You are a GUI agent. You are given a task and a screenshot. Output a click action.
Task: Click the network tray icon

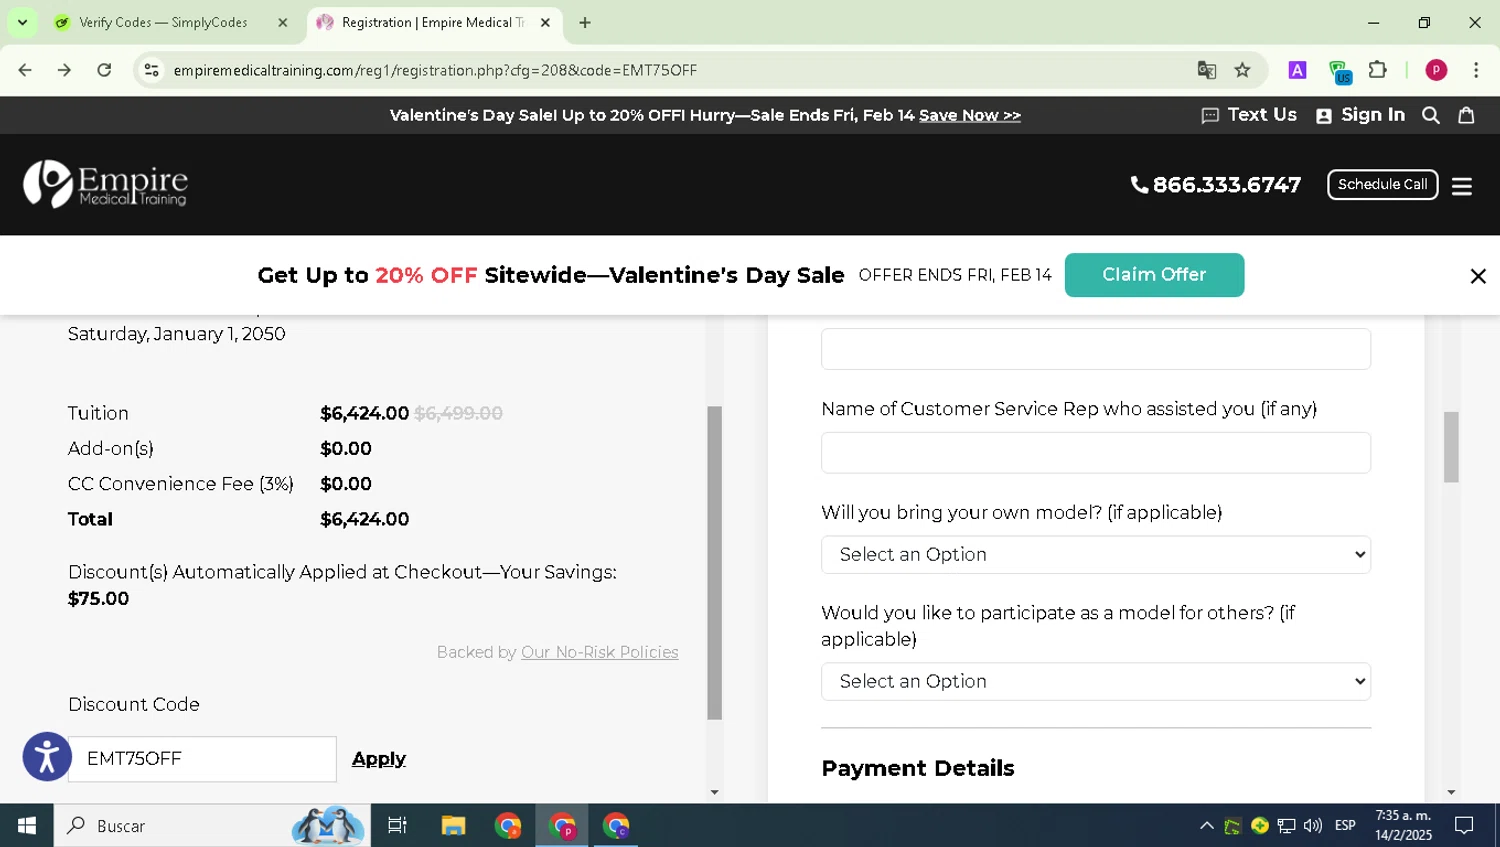tap(1286, 826)
